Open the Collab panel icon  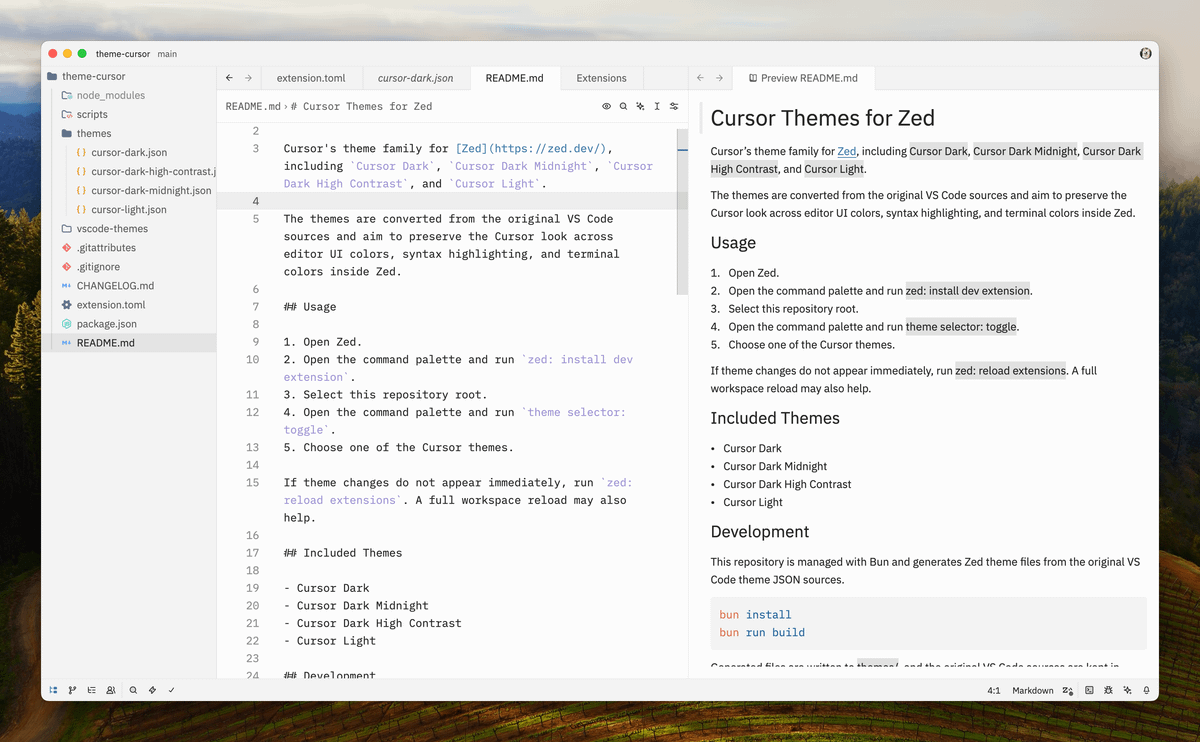tap(111, 690)
